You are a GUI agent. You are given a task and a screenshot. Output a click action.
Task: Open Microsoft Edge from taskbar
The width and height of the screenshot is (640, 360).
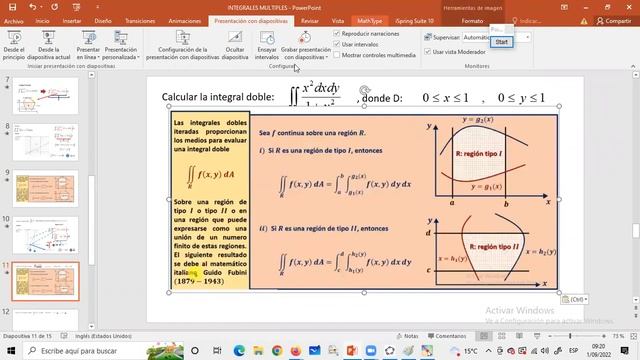(x=239, y=351)
